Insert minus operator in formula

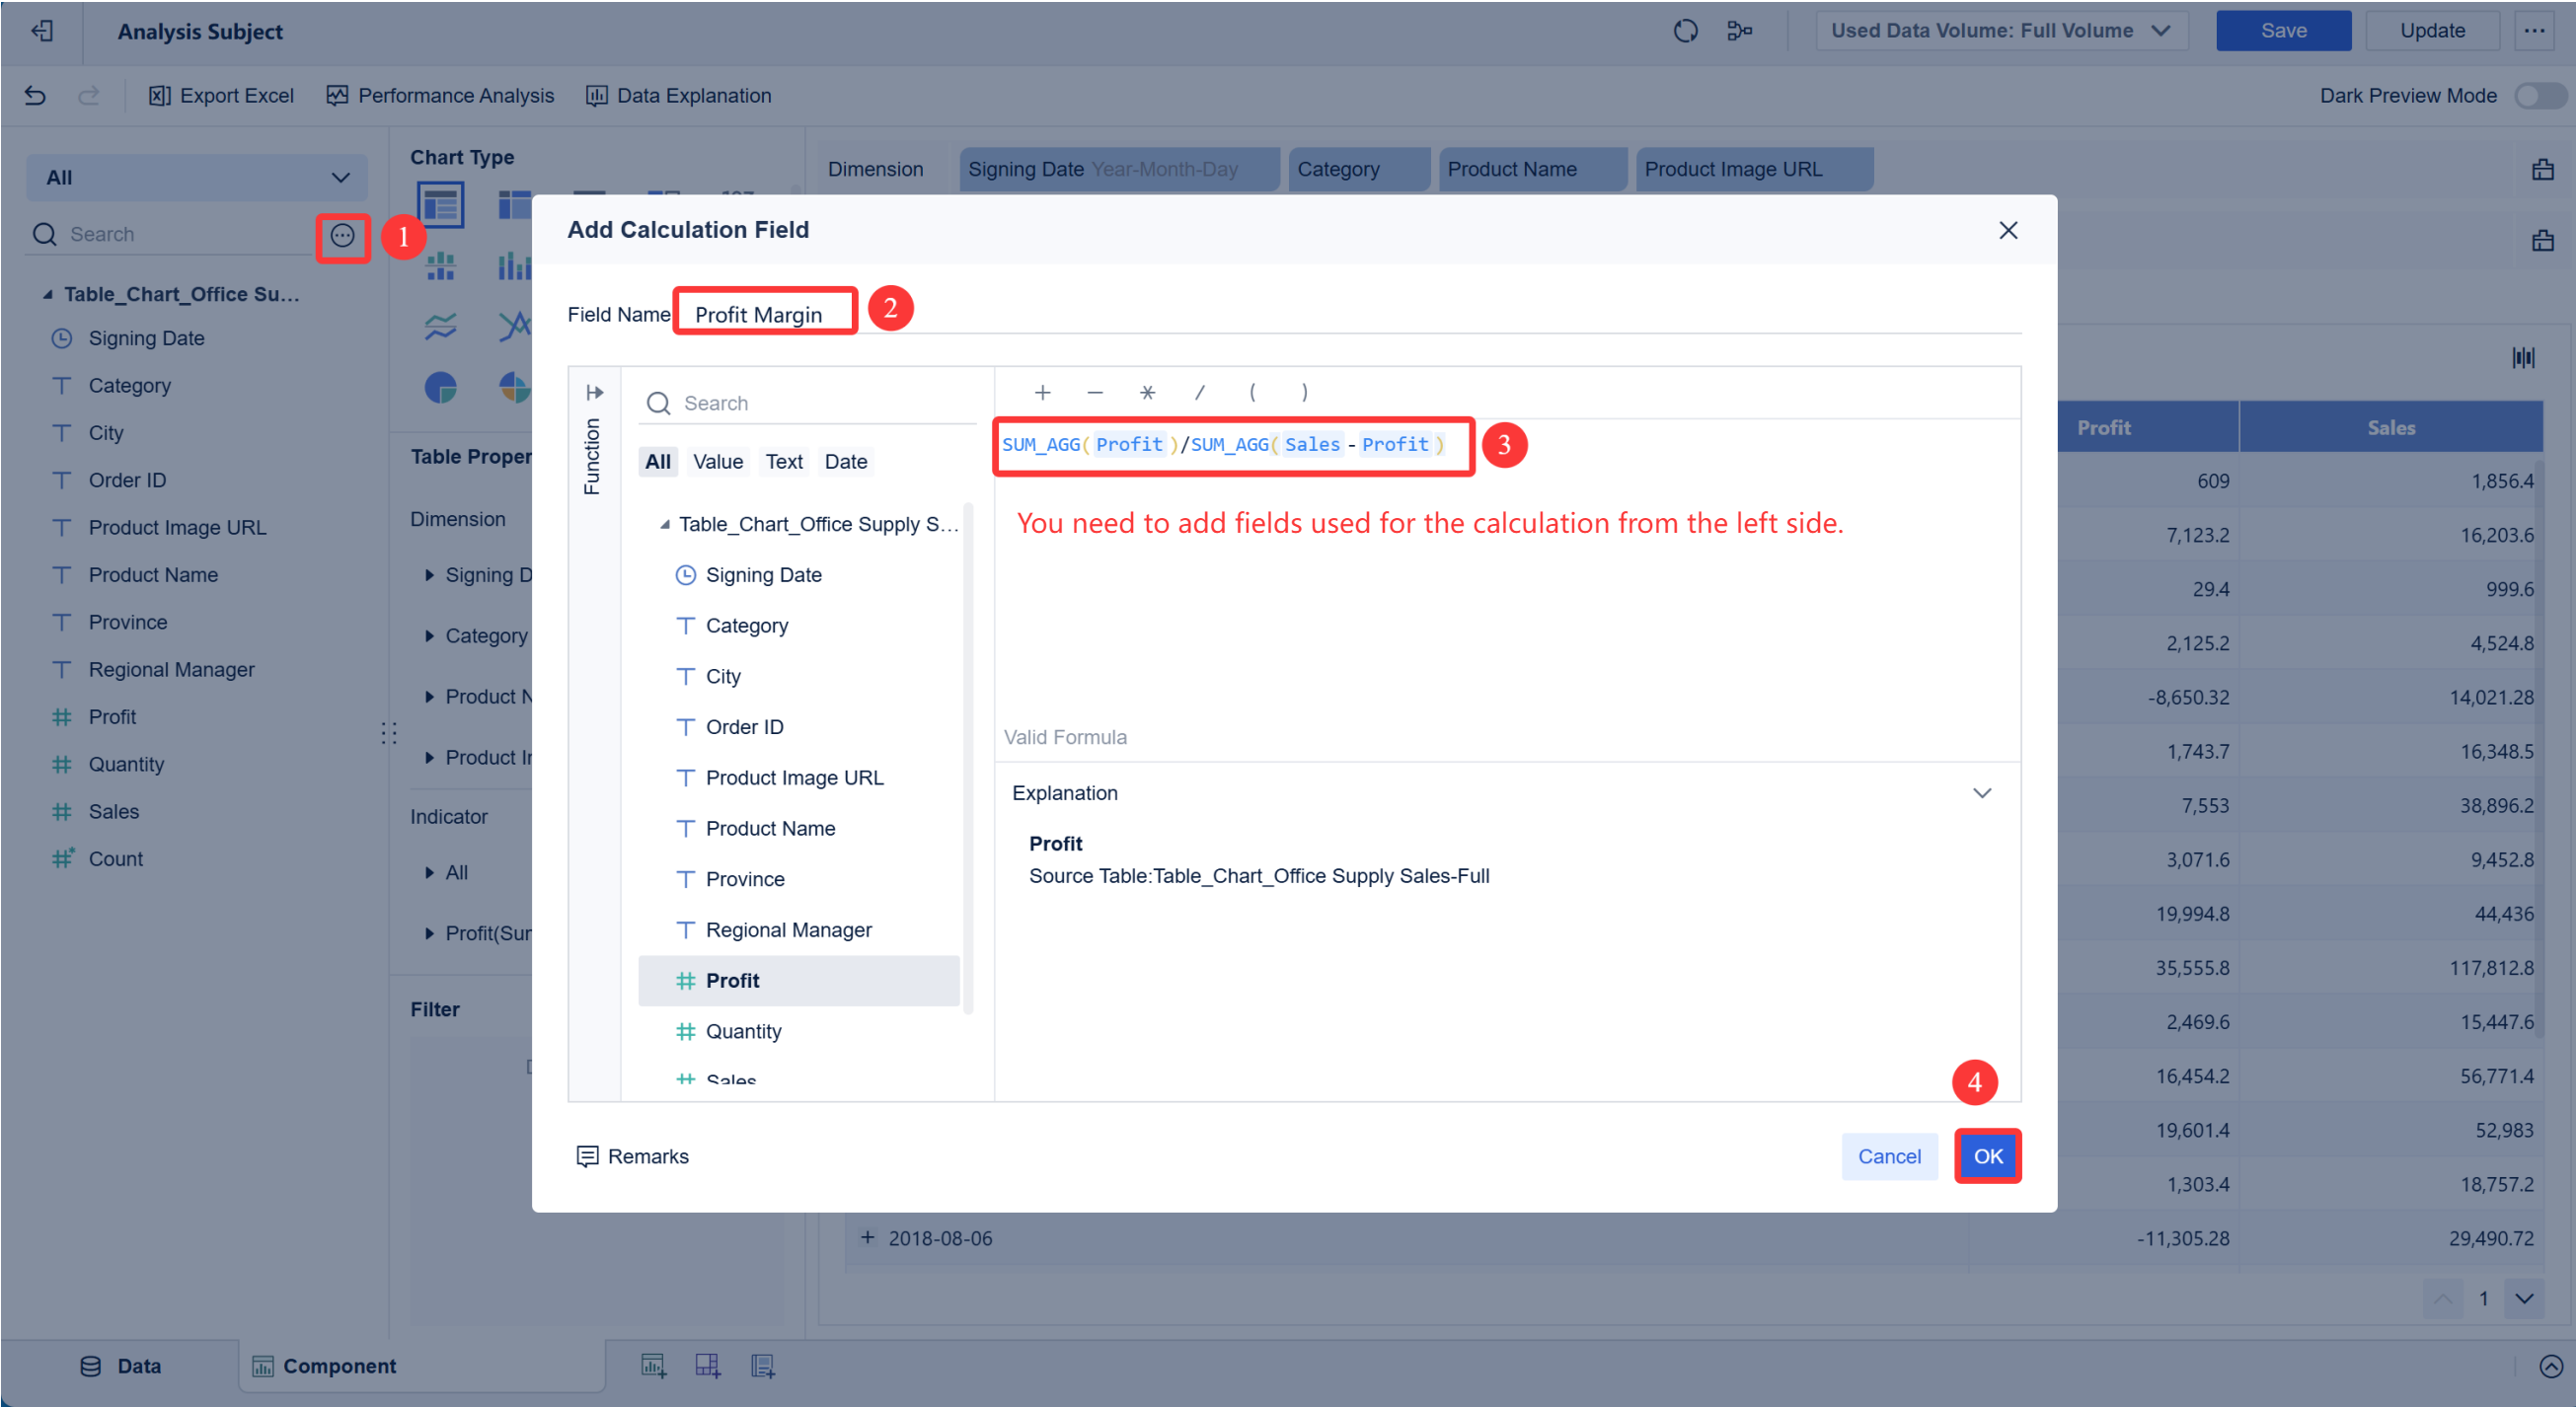1096,392
